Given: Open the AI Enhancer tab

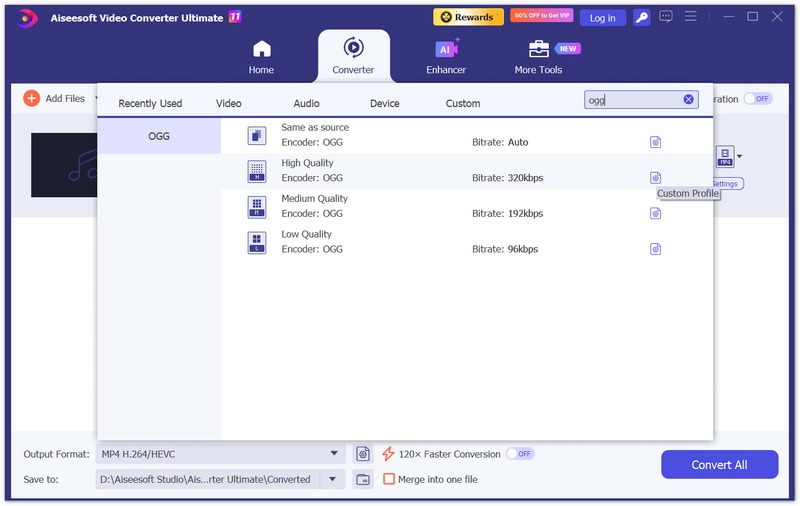Looking at the screenshot, I should click(446, 57).
